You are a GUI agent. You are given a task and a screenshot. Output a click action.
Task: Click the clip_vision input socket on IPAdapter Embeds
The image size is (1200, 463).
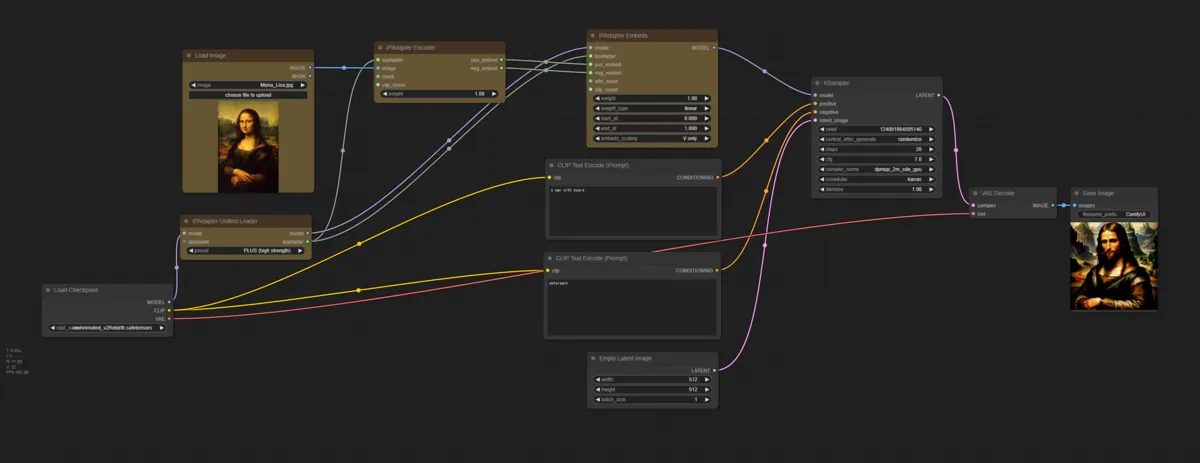(590, 88)
